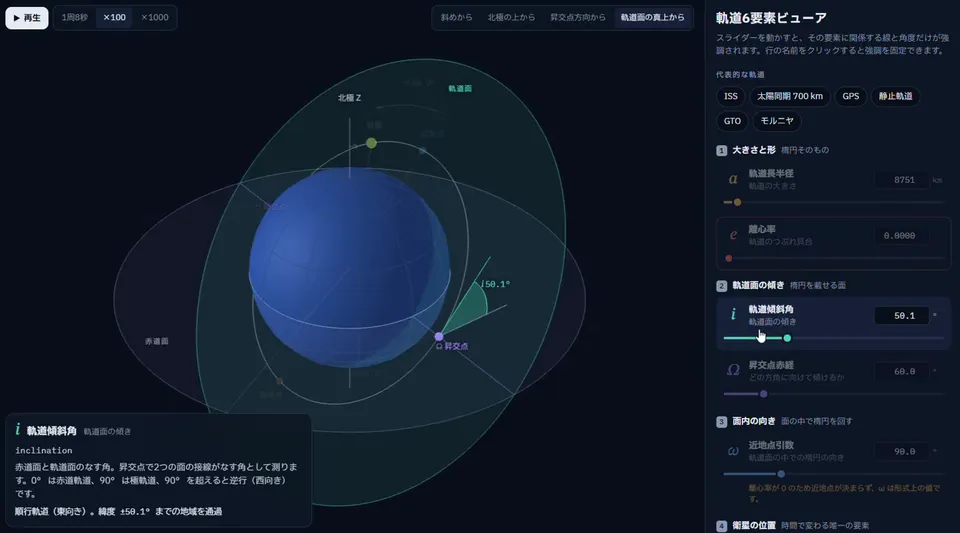Viewport: 960px width, 533px height.
Task: Pin highlight on the 軌道長半径 row name
Action: point(771,174)
